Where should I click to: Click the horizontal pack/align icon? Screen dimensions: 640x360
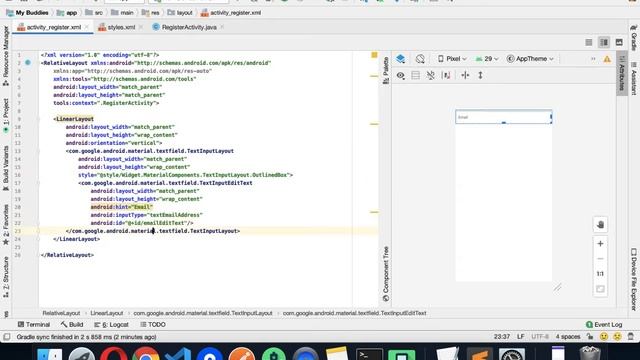tap(465, 76)
